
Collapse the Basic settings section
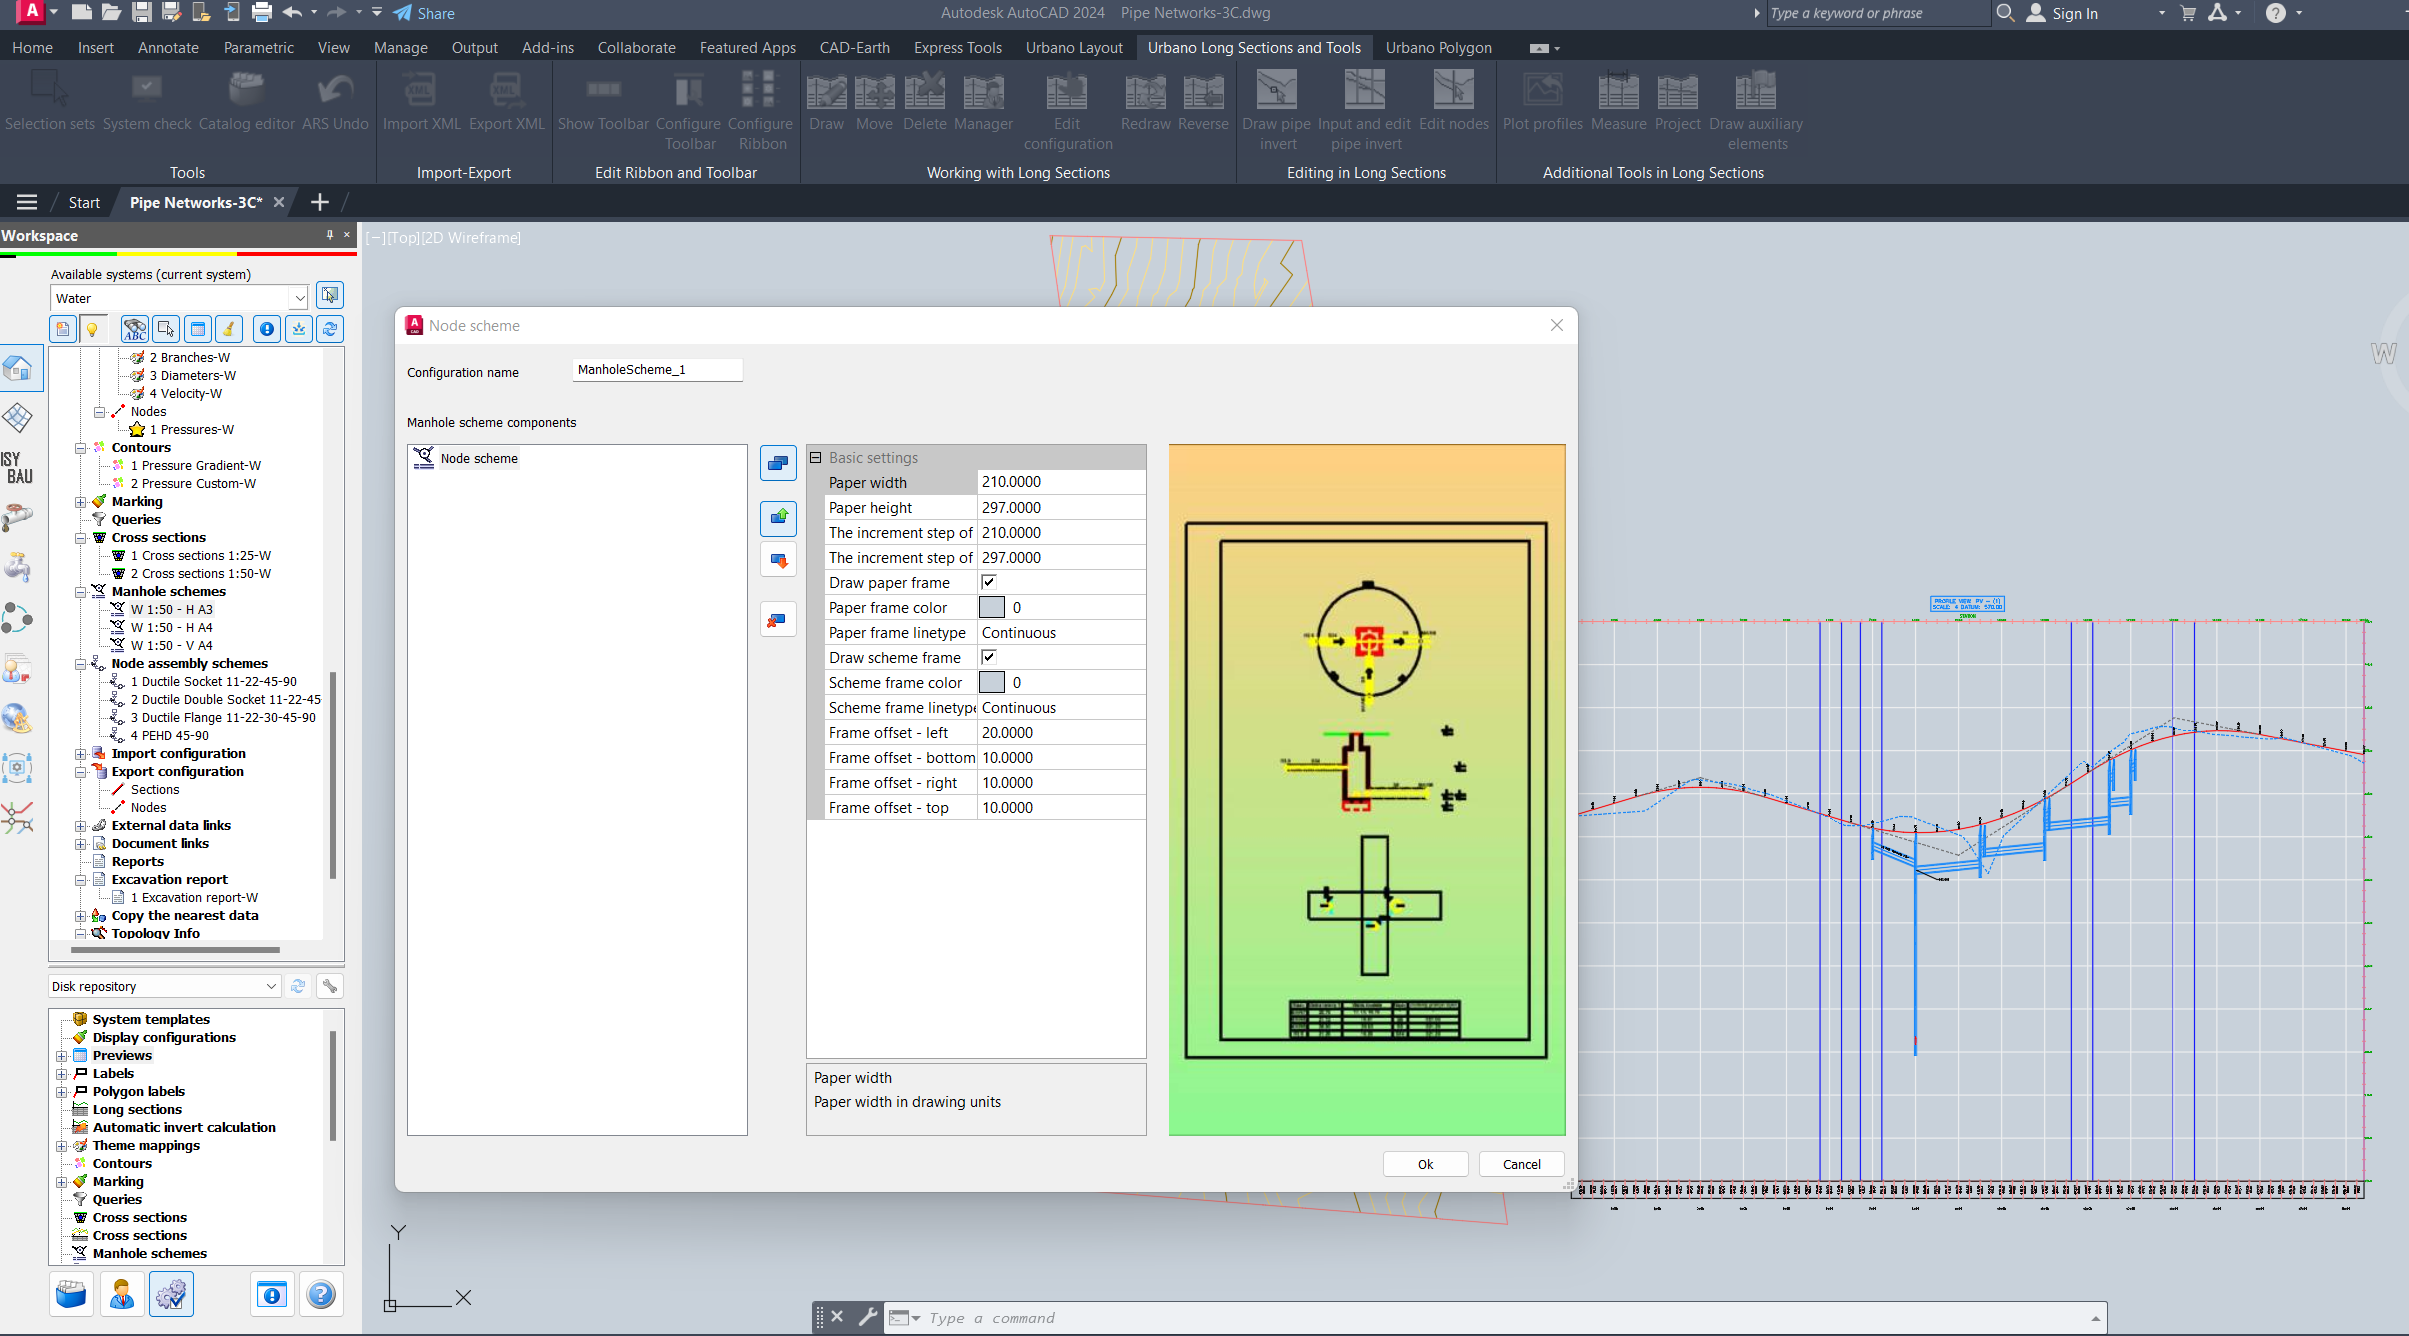(x=816, y=458)
